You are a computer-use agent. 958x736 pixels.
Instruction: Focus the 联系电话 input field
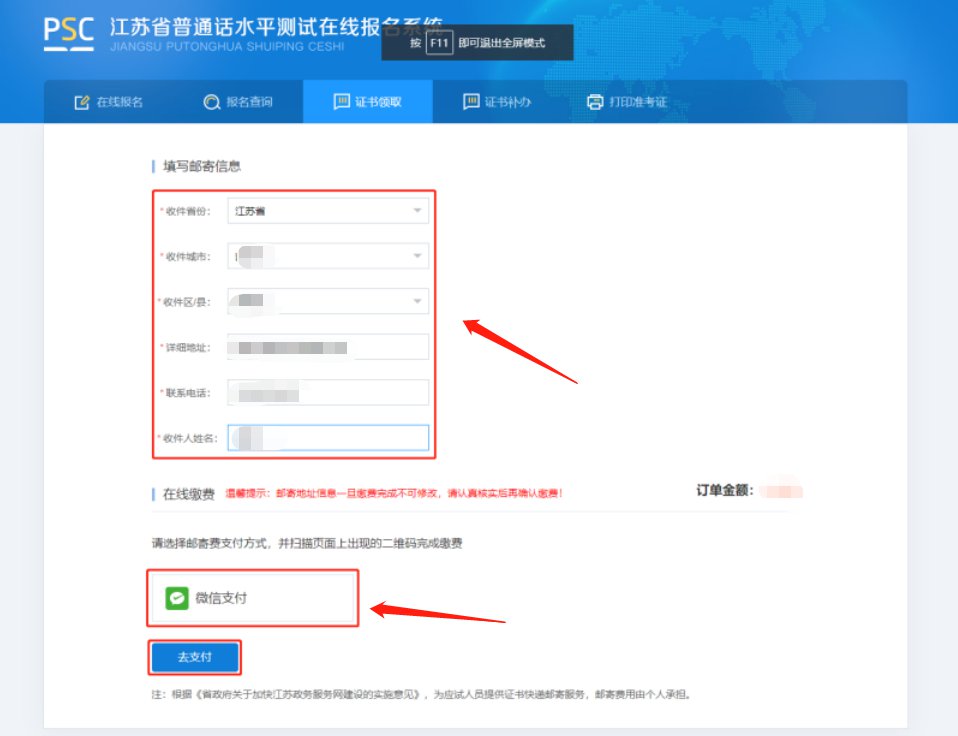tap(328, 392)
